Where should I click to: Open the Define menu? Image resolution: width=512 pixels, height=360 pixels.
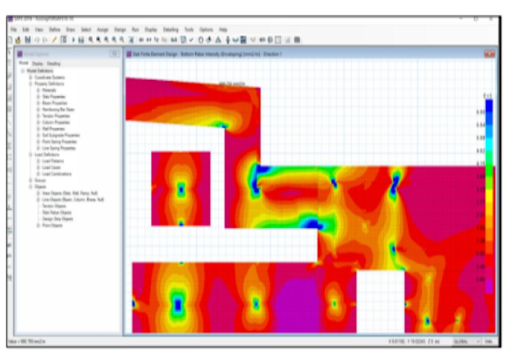55,30
